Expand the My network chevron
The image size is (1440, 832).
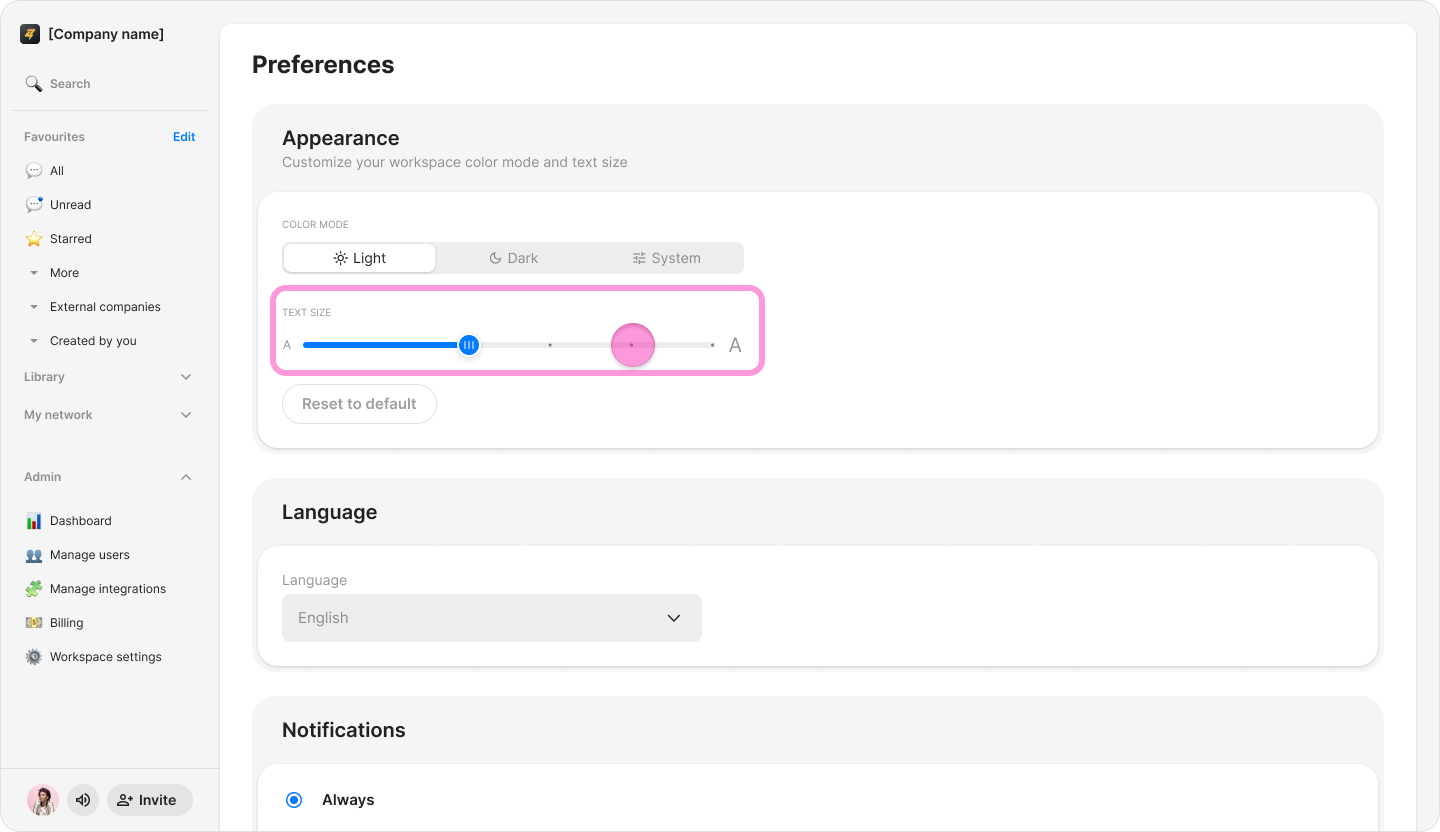(186, 415)
